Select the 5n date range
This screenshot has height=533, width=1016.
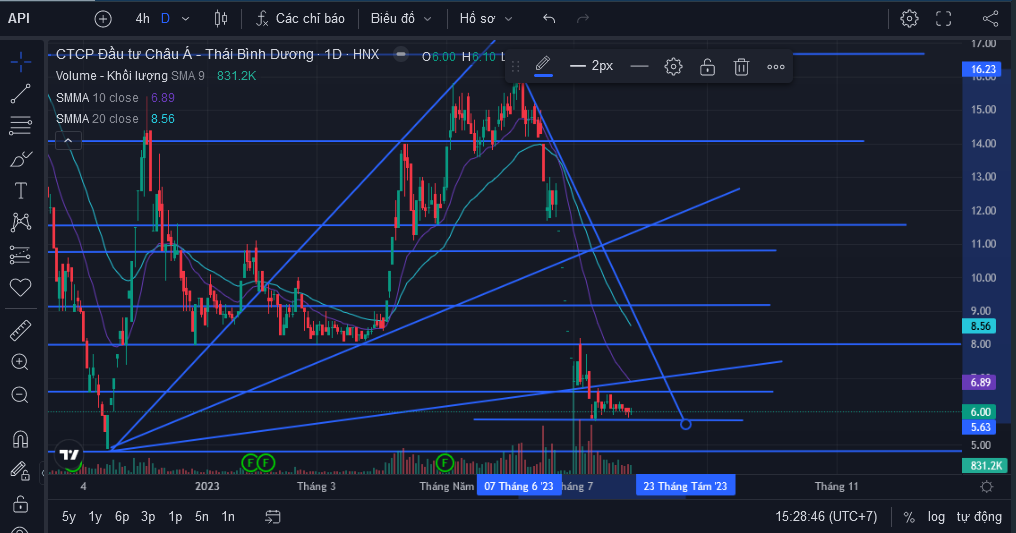click(202, 517)
